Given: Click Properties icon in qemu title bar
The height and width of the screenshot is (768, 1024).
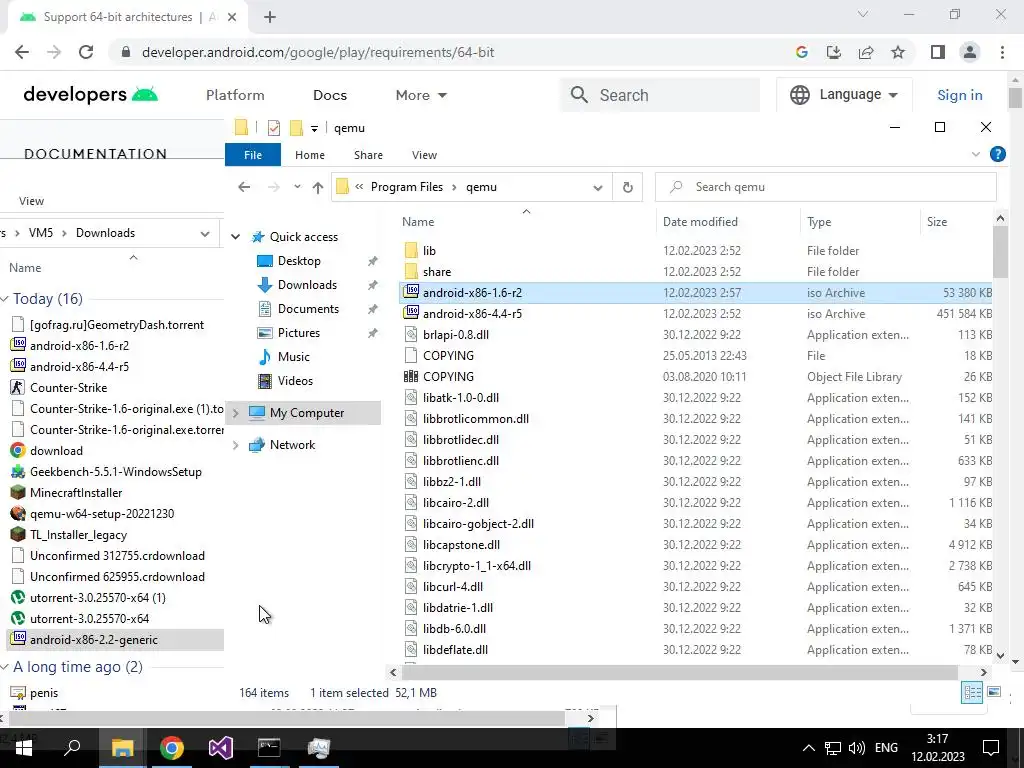Looking at the screenshot, I should point(274,128).
